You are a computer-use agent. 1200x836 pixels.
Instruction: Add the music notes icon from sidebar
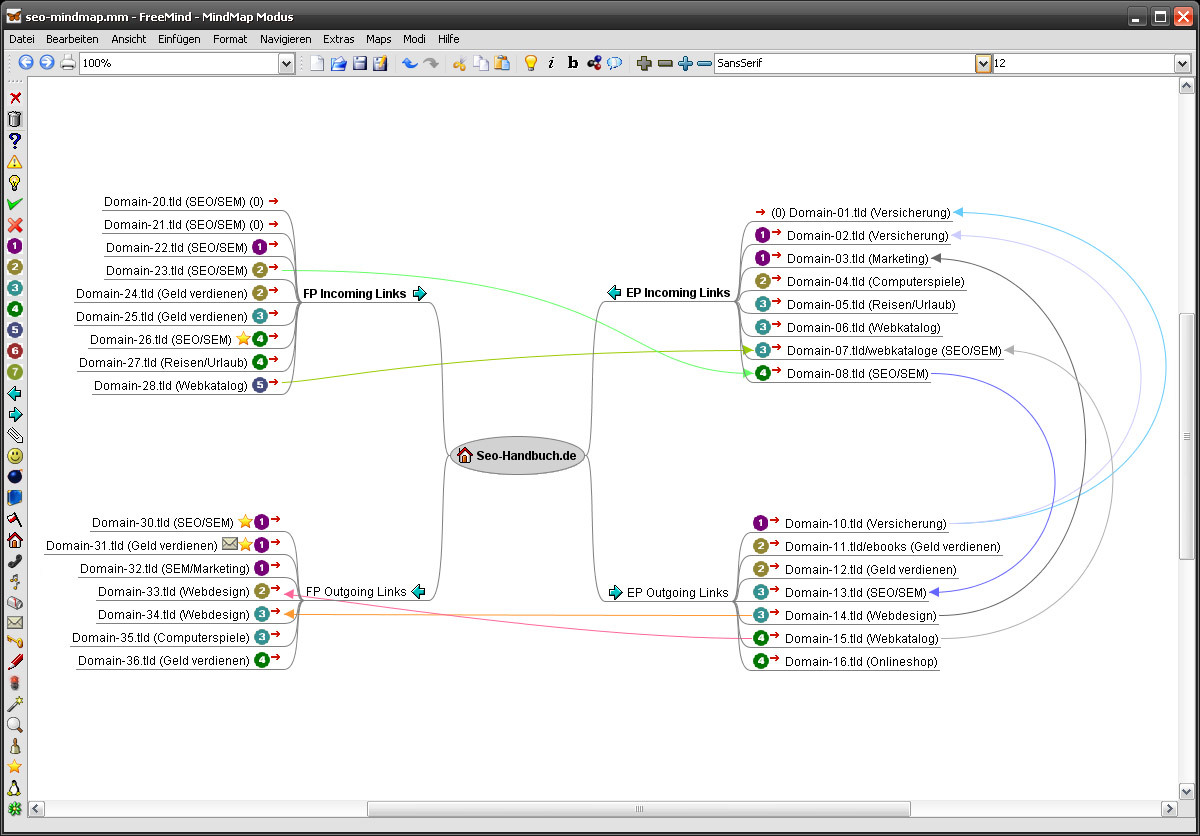click(15, 581)
